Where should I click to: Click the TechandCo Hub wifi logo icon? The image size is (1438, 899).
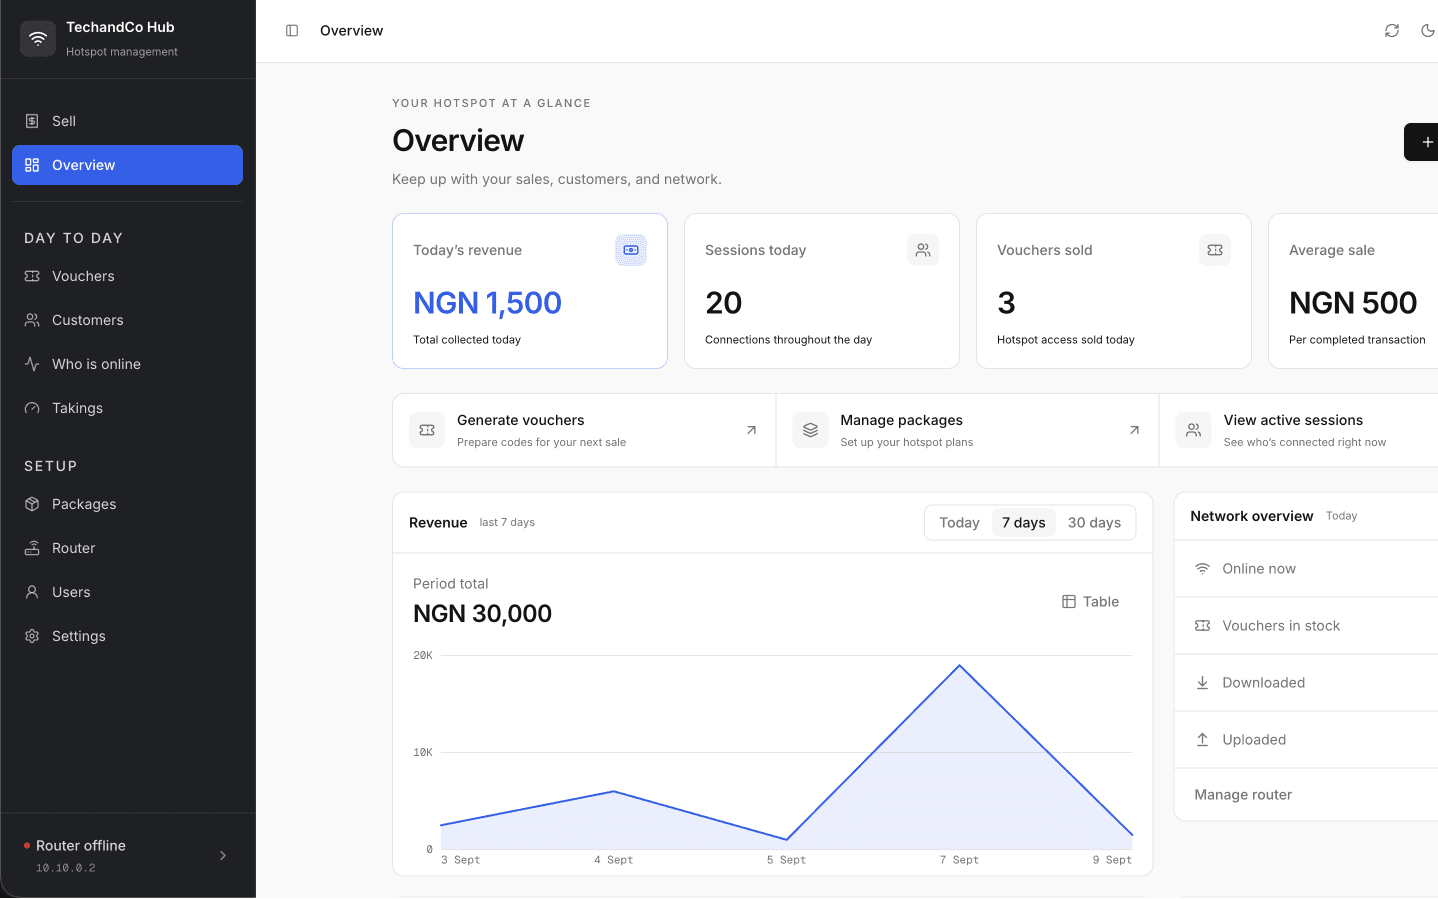tap(38, 39)
